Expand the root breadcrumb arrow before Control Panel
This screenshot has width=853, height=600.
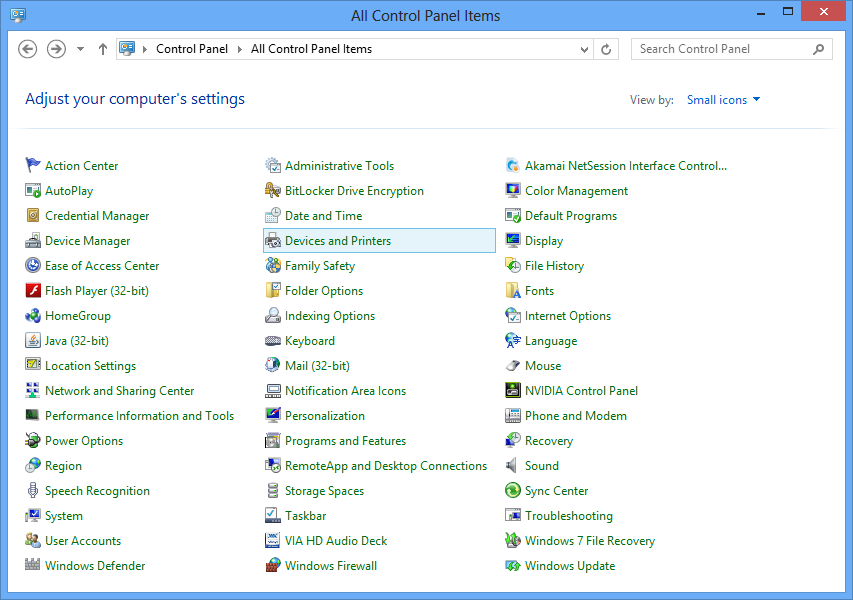[145, 49]
